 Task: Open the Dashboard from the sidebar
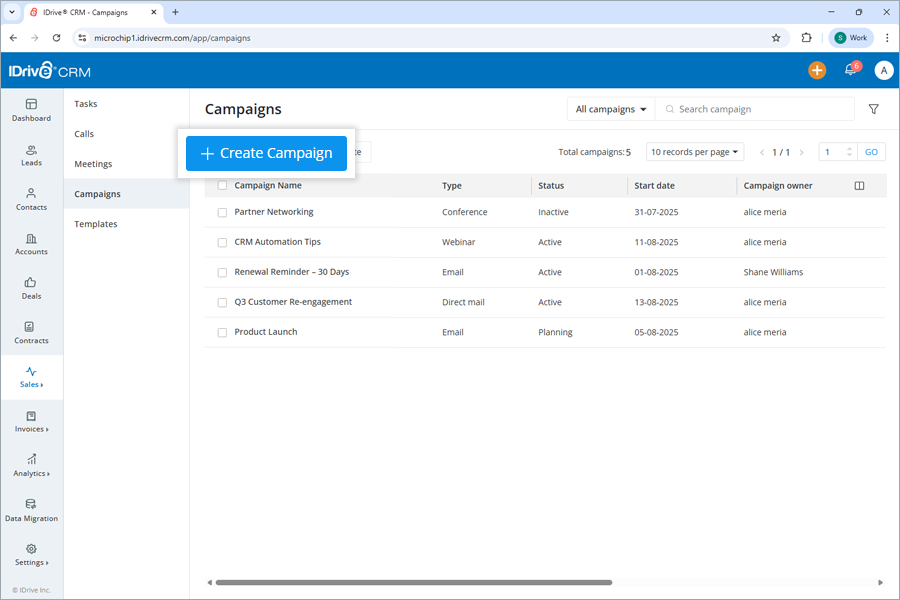tap(31, 111)
